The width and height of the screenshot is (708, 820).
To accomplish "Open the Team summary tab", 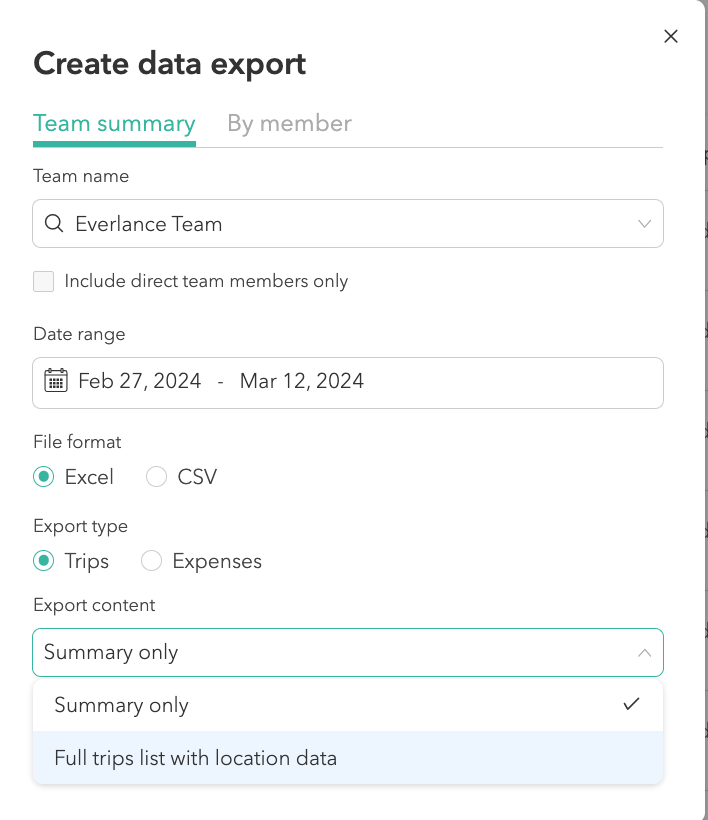I will 114,124.
